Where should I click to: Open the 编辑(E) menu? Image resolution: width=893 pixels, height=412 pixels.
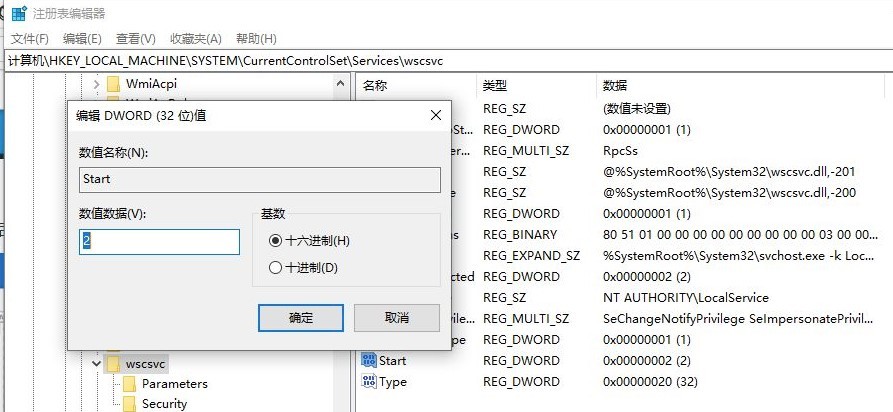(x=82, y=38)
